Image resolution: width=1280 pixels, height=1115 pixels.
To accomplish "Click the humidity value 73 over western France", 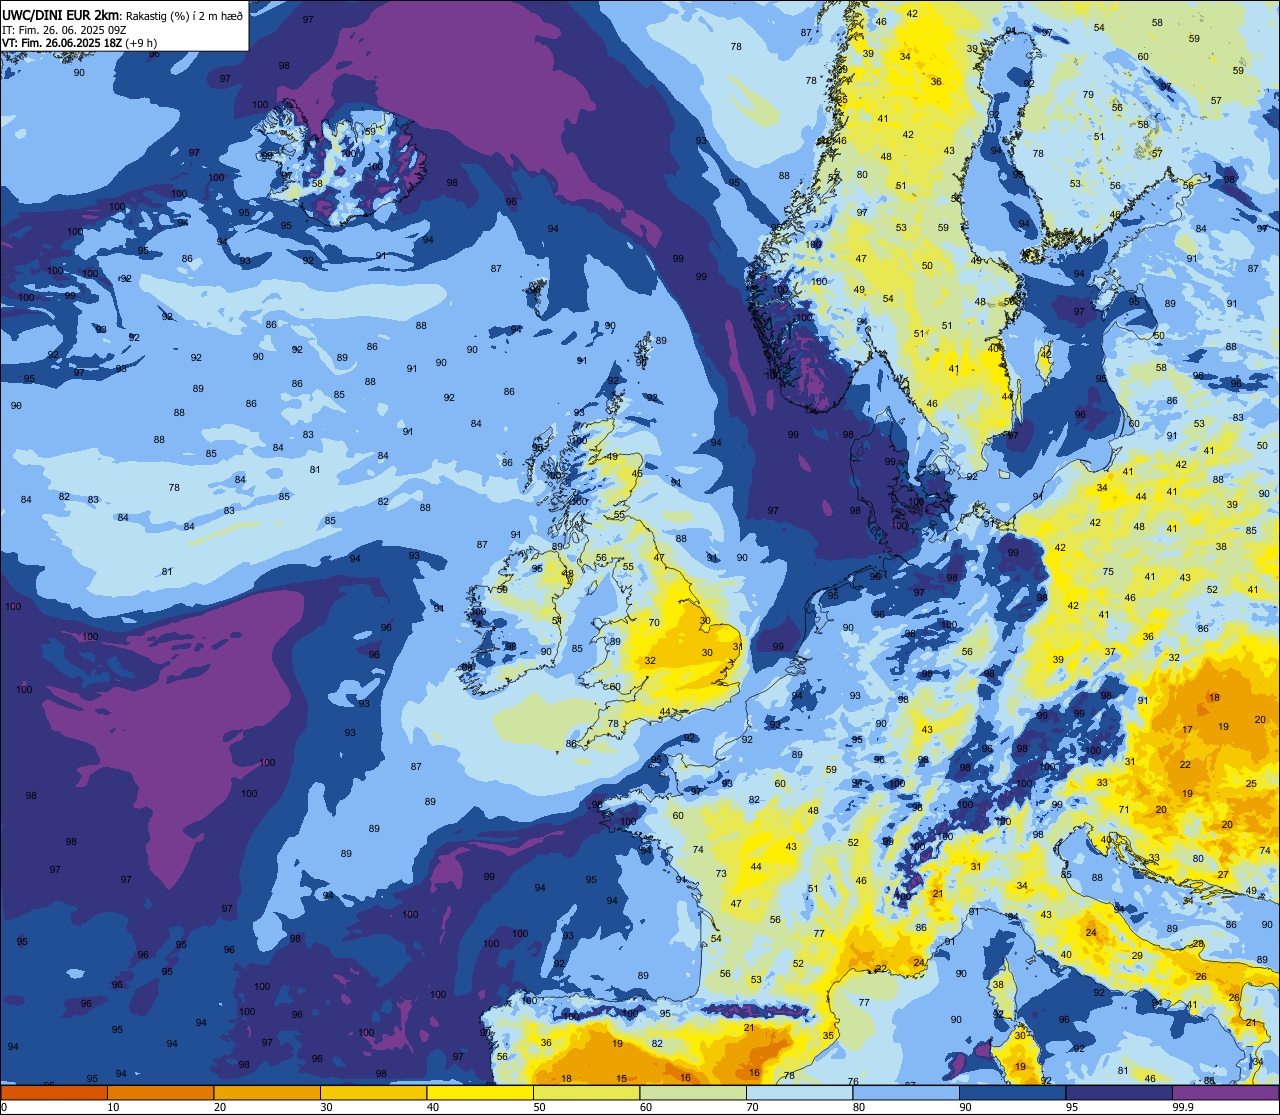I will pos(721,874).
